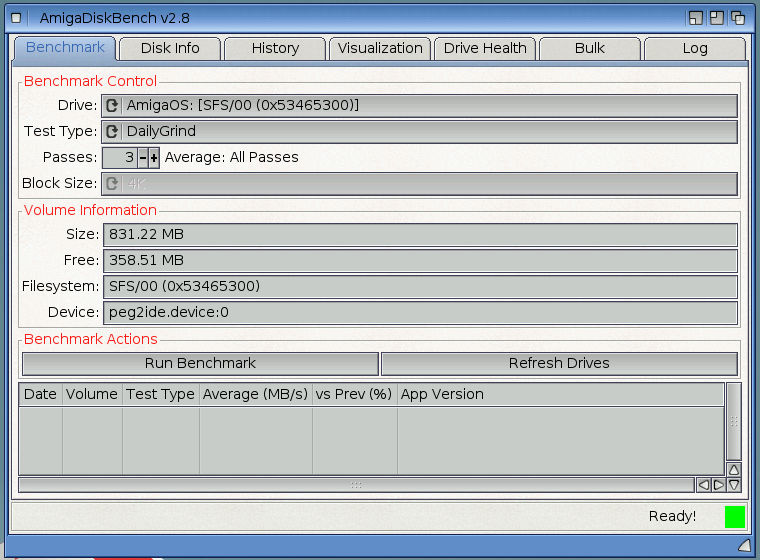Click the window depth gadget in titlebar
Screen dimensions: 760x560
(738, 18)
